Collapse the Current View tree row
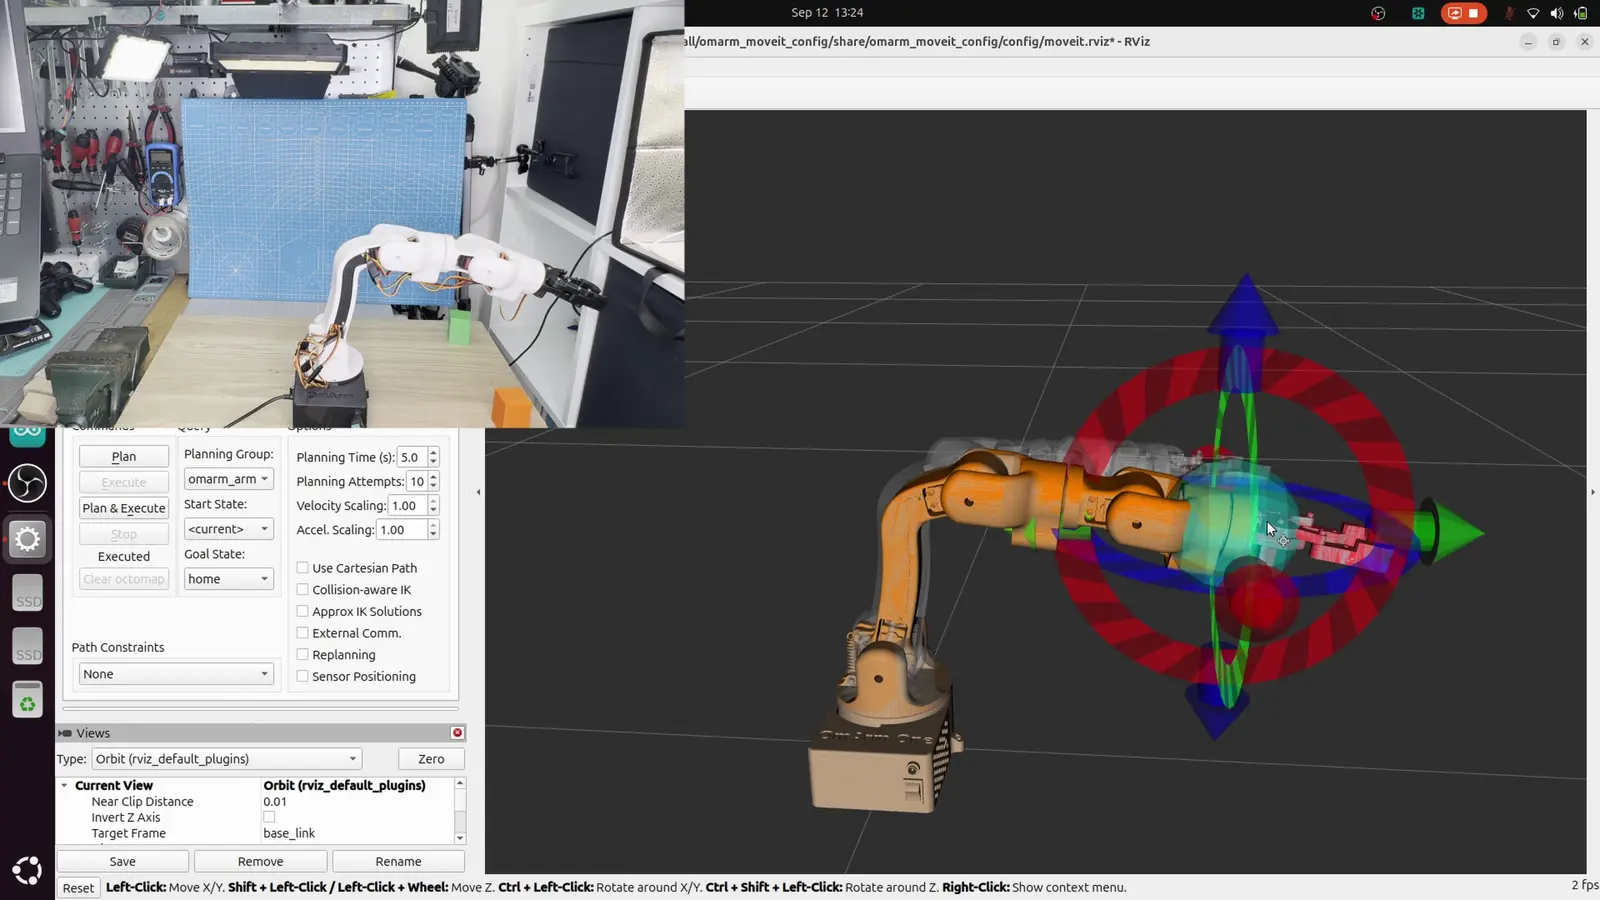 click(x=65, y=786)
